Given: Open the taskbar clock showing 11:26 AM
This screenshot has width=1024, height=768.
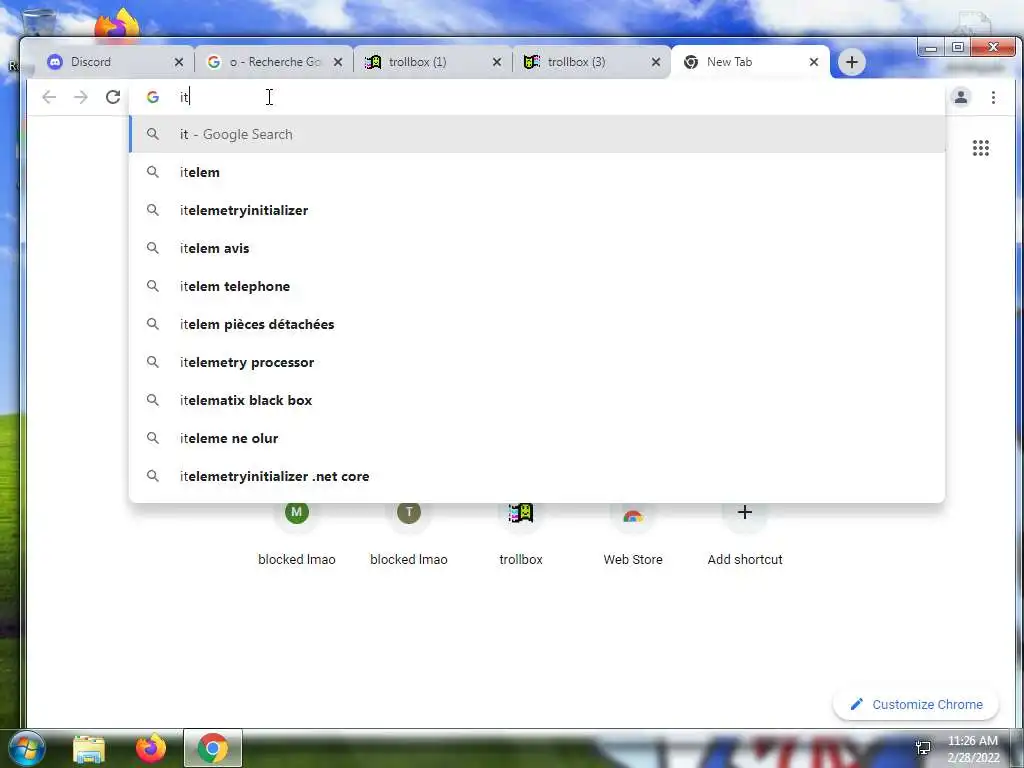Looking at the screenshot, I should [x=973, y=749].
